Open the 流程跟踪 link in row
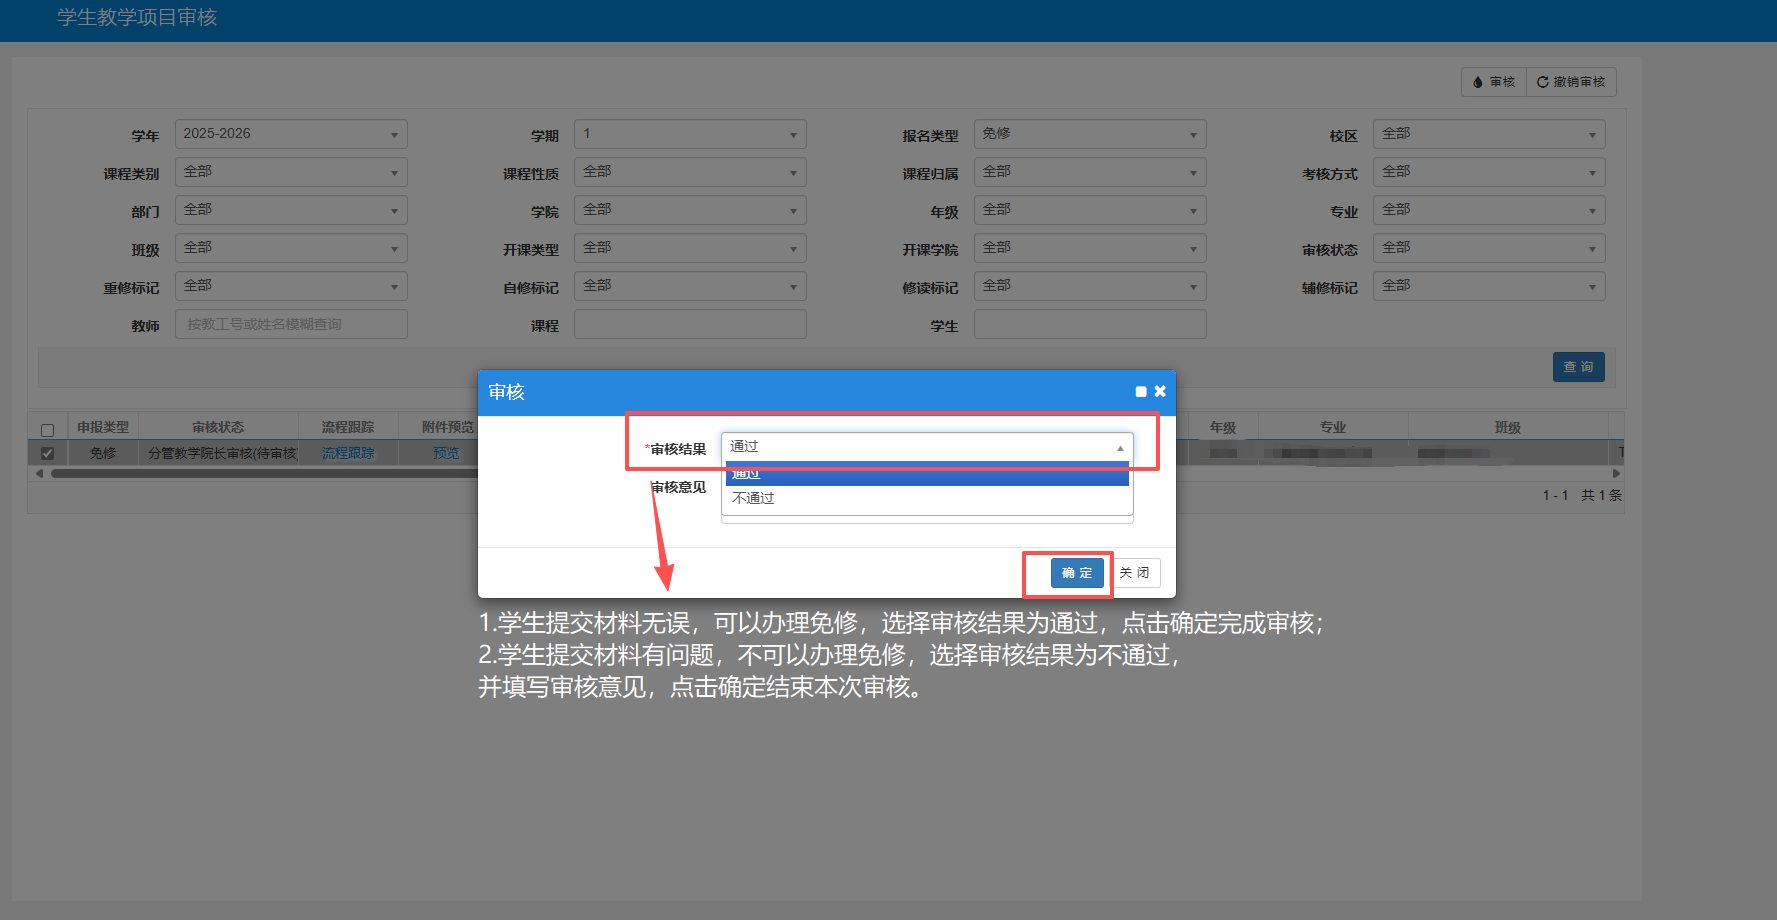The width and height of the screenshot is (1777, 920). click(x=348, y=453)
